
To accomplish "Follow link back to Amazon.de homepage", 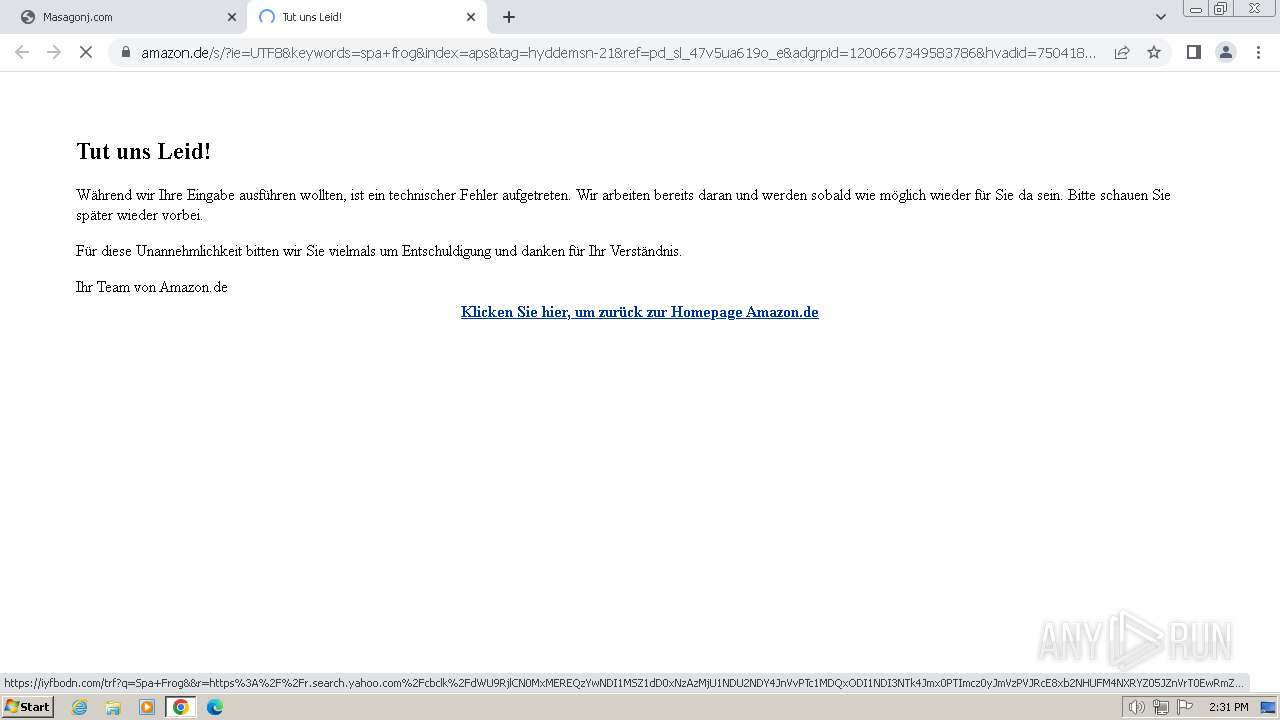I will point(640,312).
